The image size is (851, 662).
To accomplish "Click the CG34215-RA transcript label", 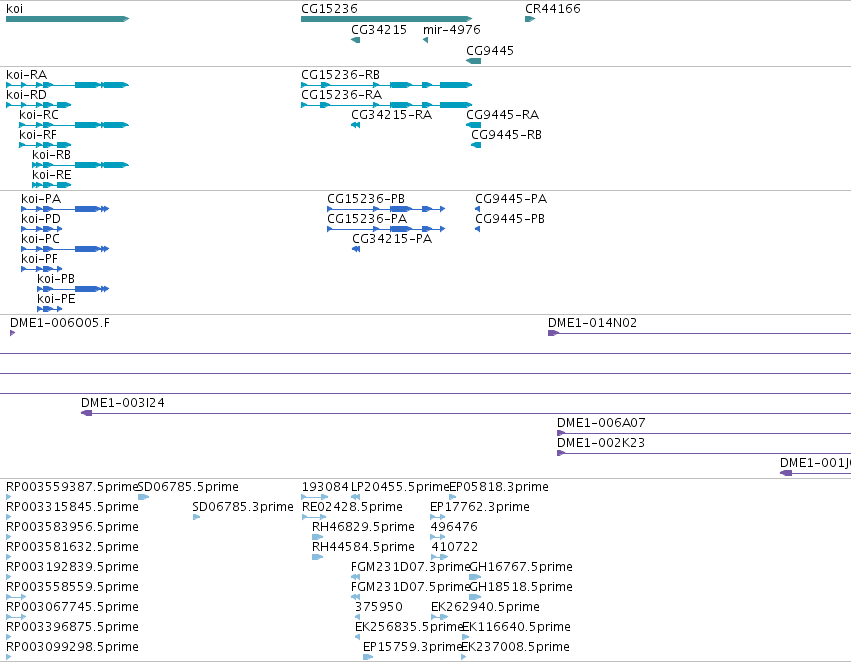I will (391, 115).
